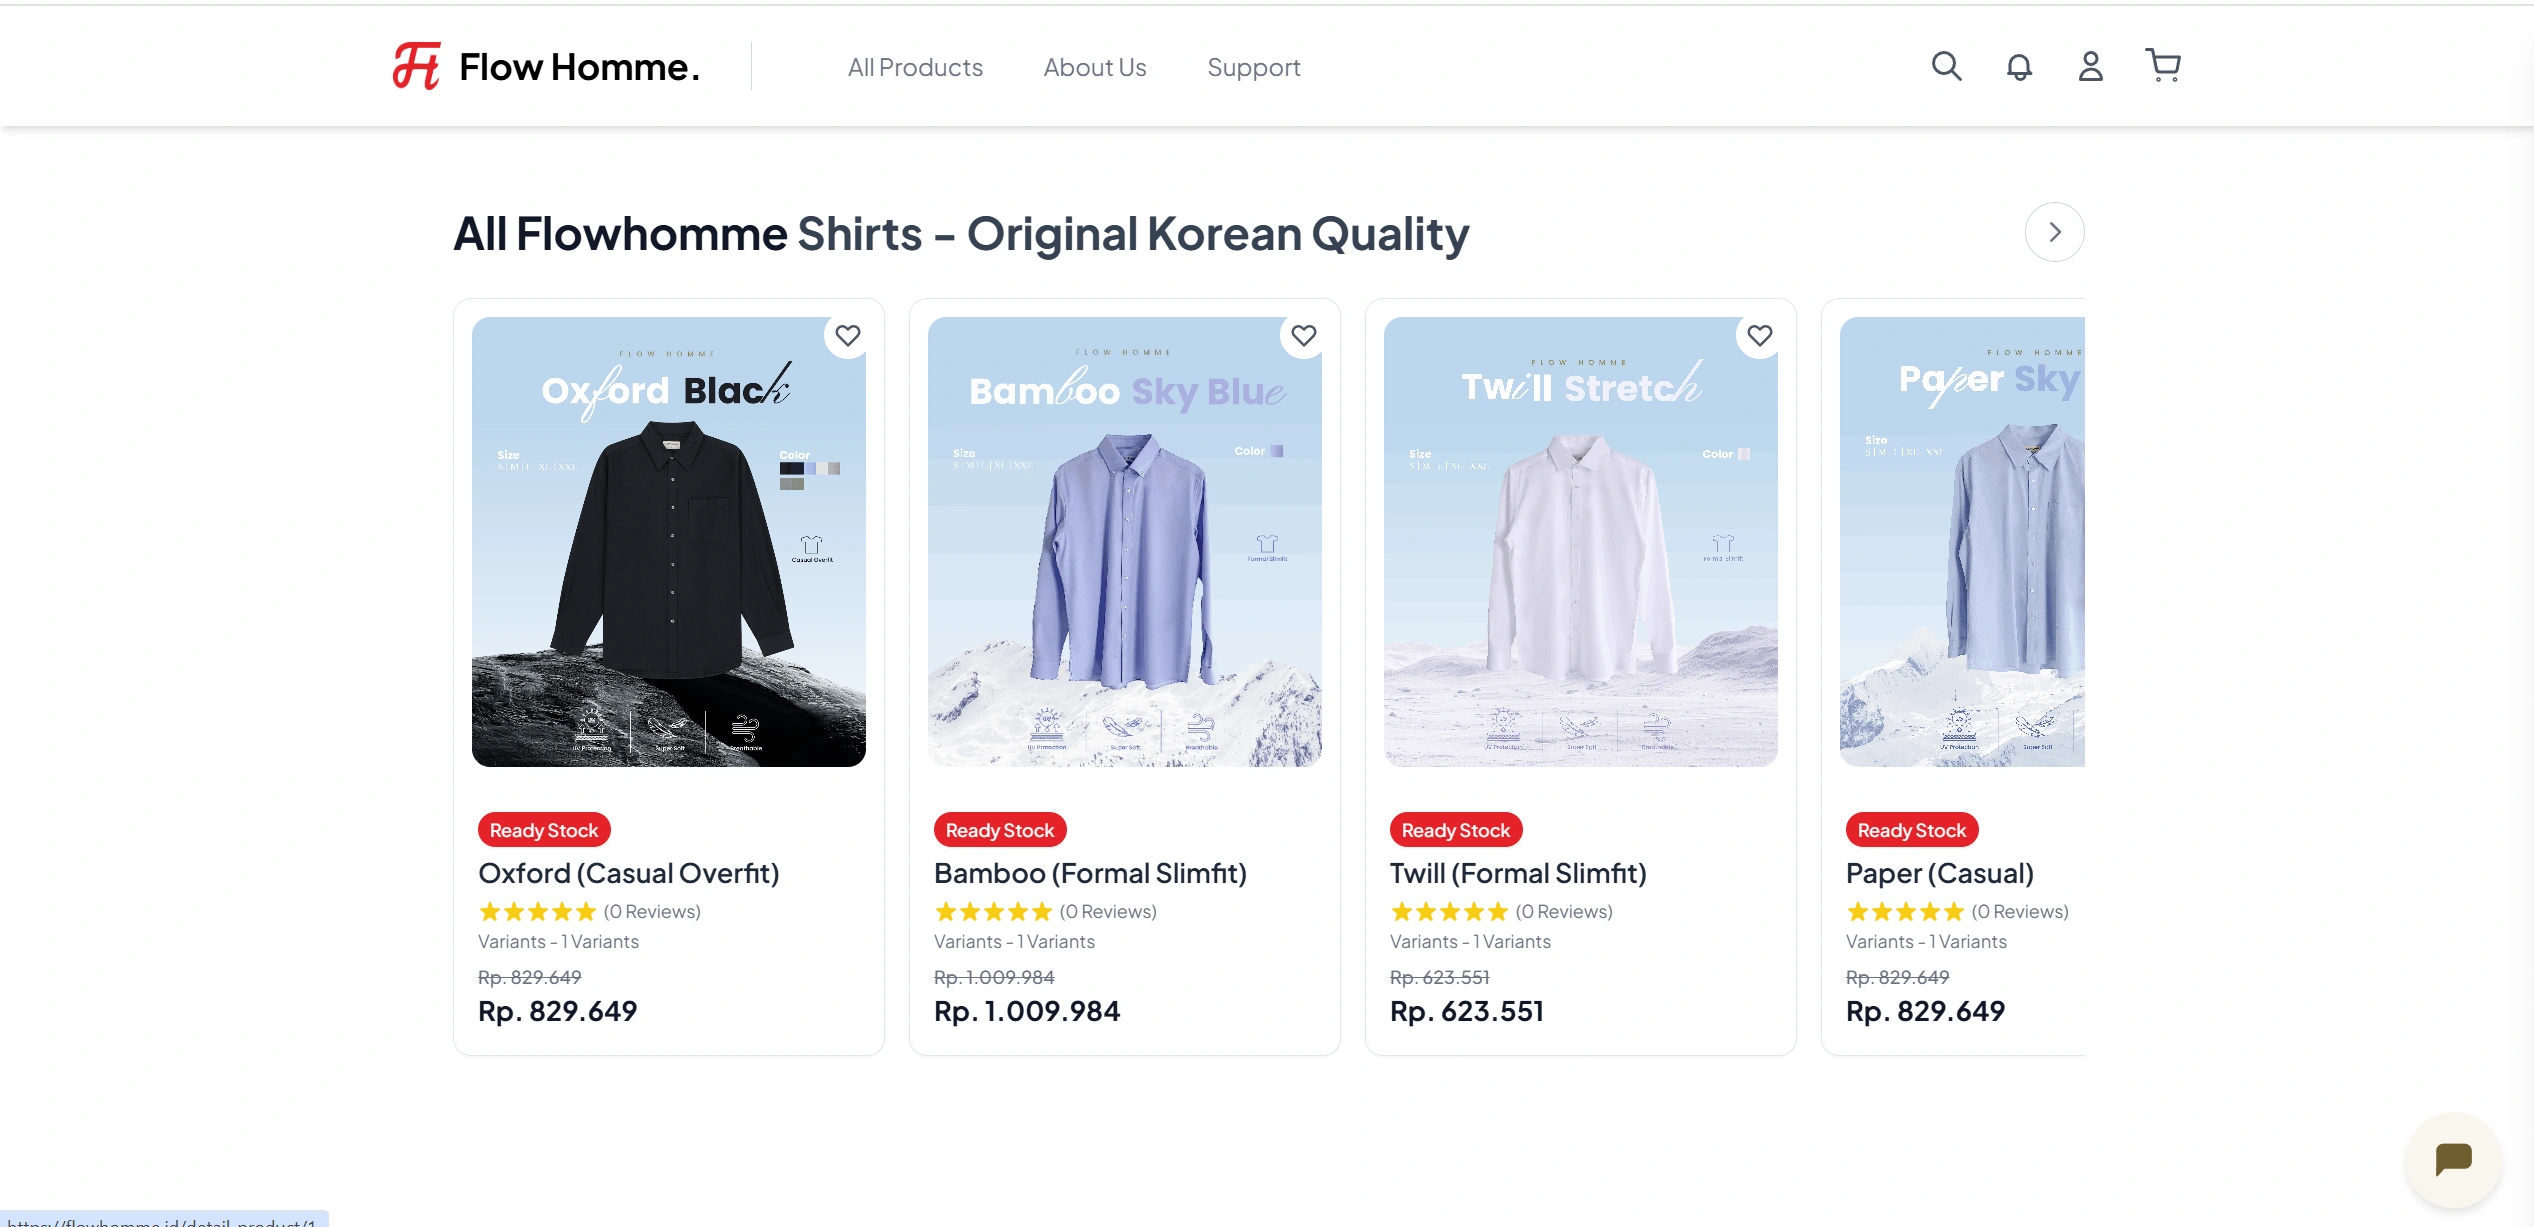Image resolution: width=2534 pixels, height=1227 pixels.
Task: Open the user account icon
Action: click(2090, 67)
